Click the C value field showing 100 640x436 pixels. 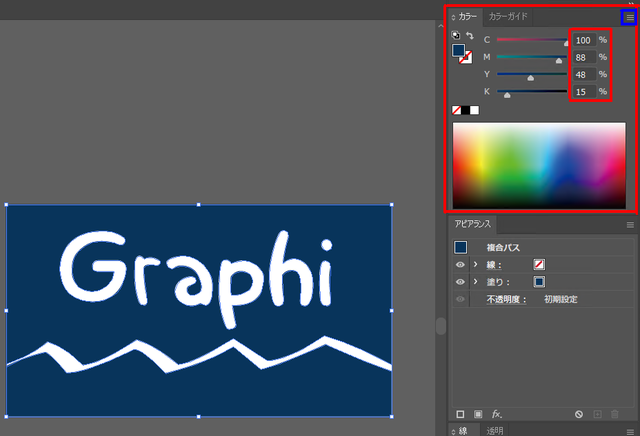tap(584, 40)
